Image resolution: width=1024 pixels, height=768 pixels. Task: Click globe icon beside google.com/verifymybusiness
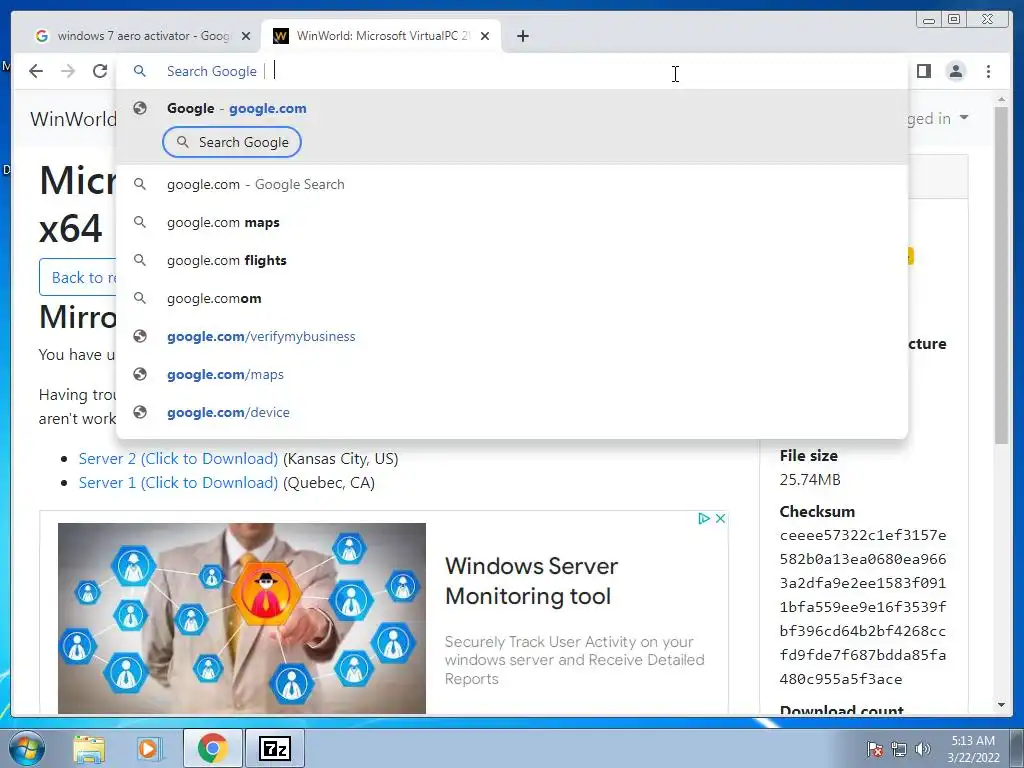(x=140, y=336)
